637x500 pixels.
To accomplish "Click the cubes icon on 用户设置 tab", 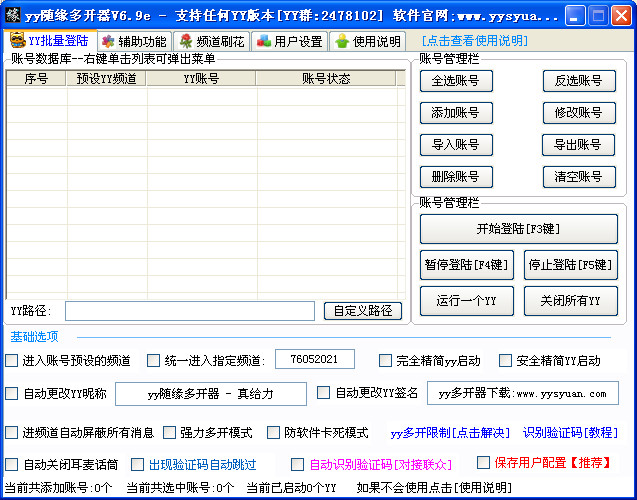I will pos(264,41).
